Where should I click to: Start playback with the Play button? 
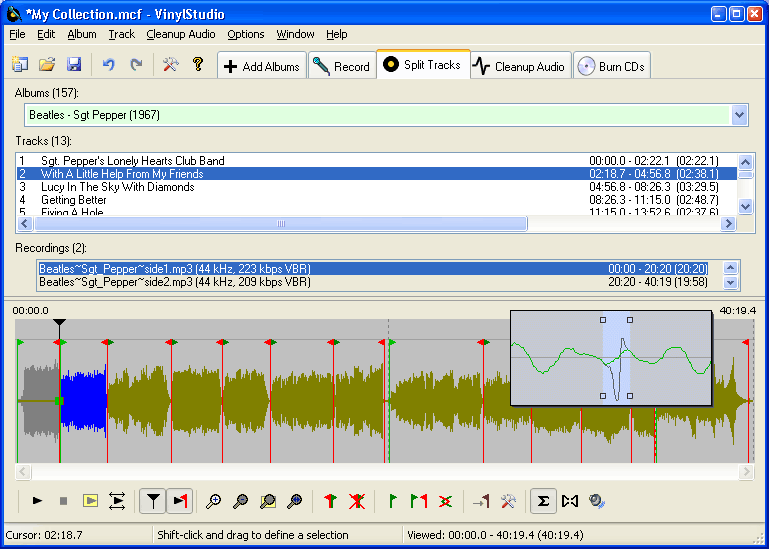click(x=37, y=501)
